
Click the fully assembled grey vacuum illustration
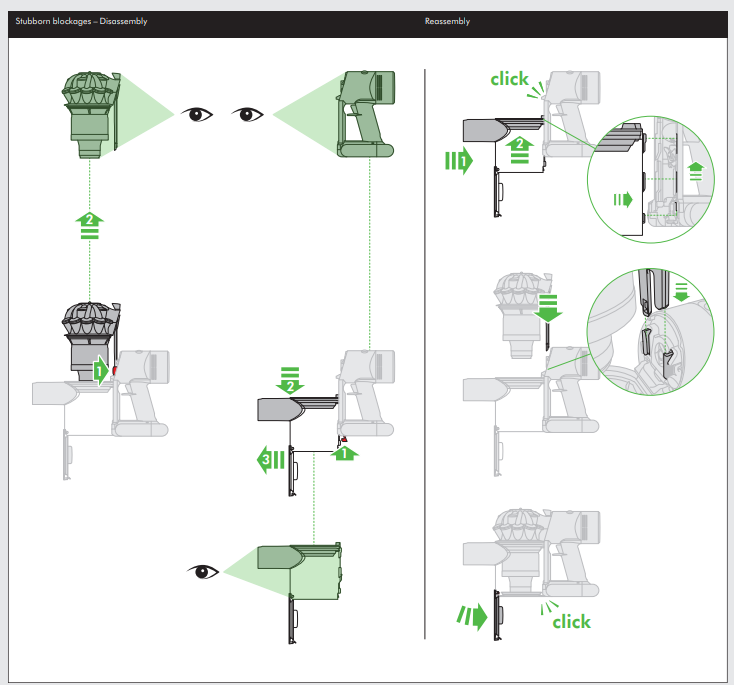[531, 574]
